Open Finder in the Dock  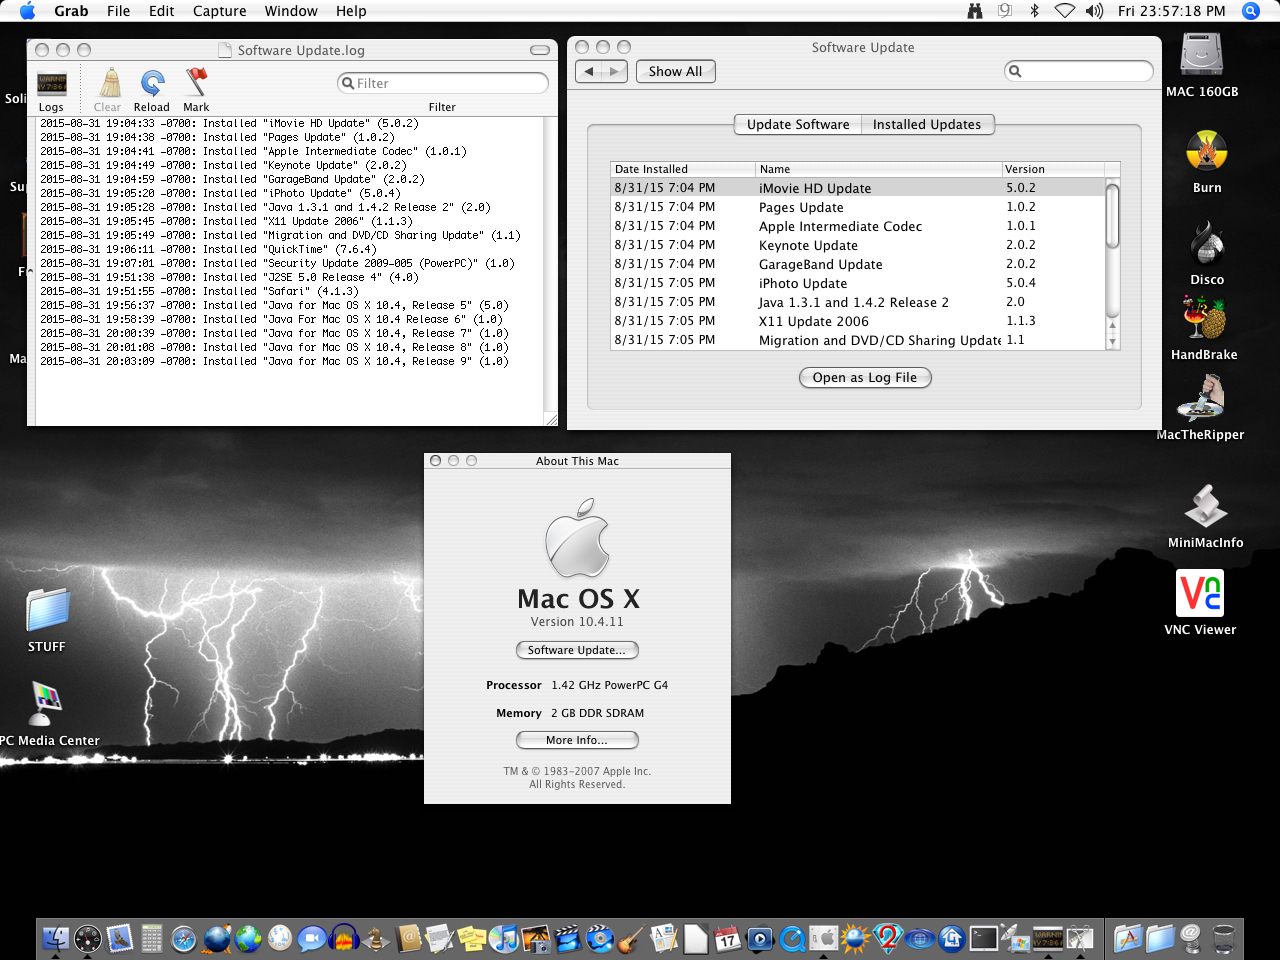[x=56, y=938]
